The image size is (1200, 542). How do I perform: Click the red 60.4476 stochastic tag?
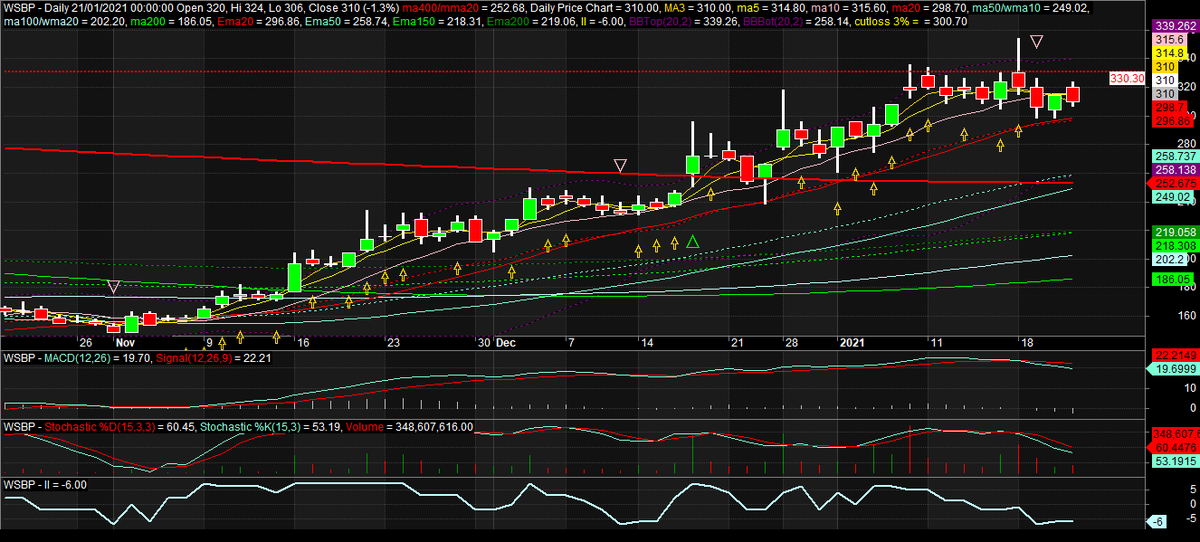click(1172, 448)
